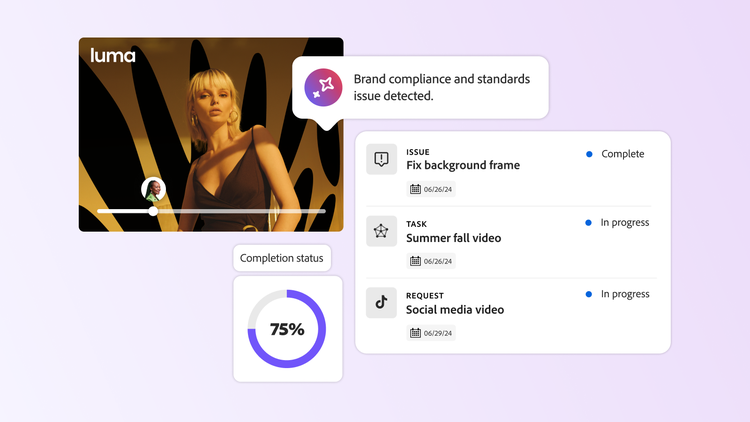
Task: Click the Completion status label
Action: pyautogui.click(x=282, y=258)
